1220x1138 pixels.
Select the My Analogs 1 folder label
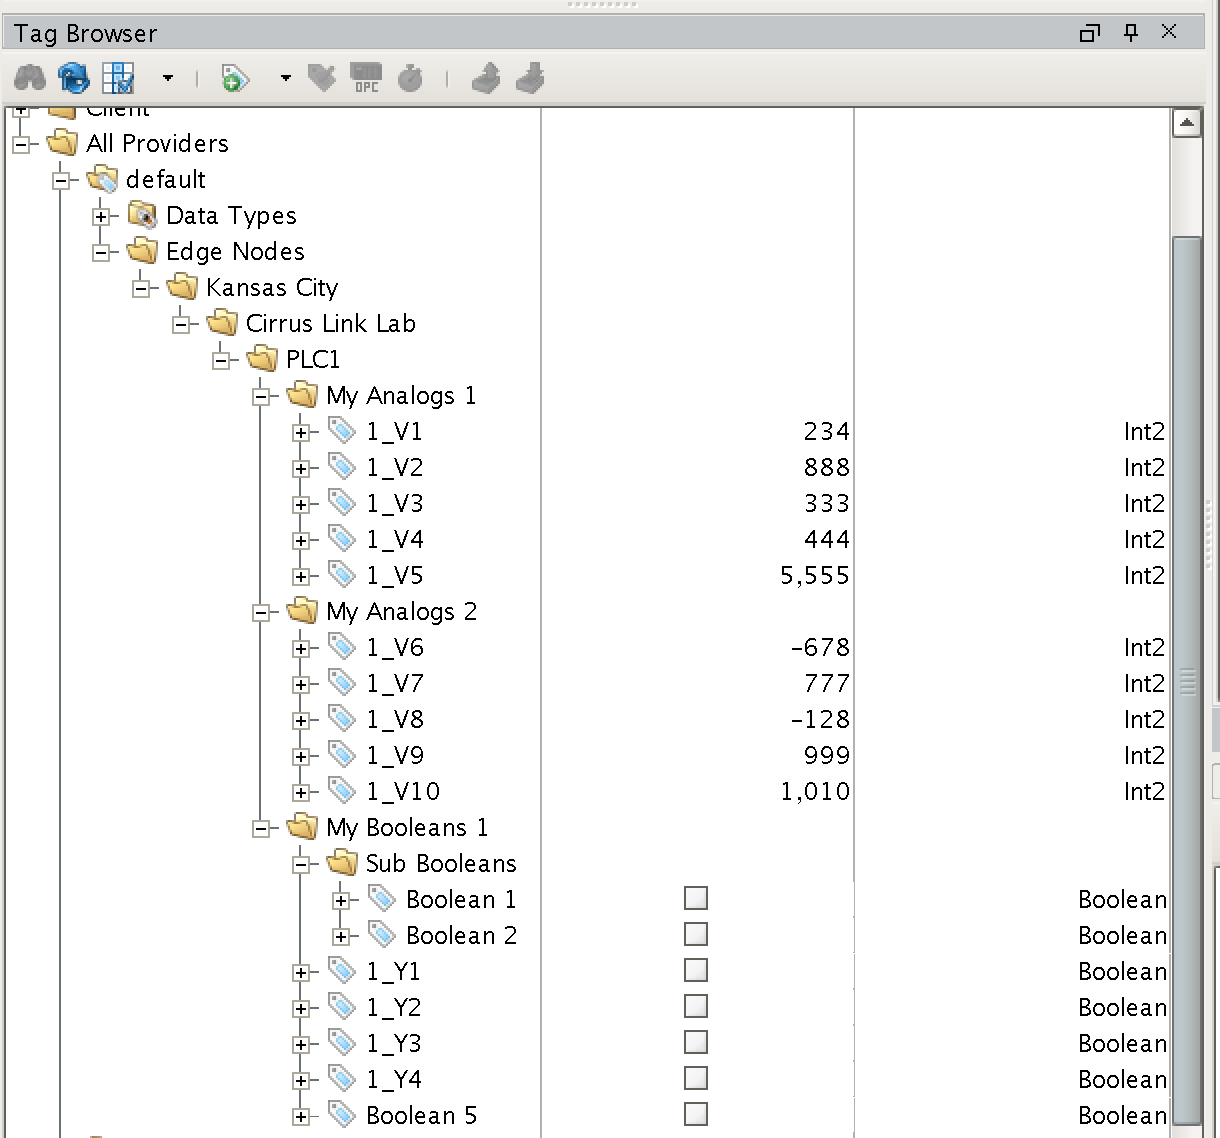401,396
